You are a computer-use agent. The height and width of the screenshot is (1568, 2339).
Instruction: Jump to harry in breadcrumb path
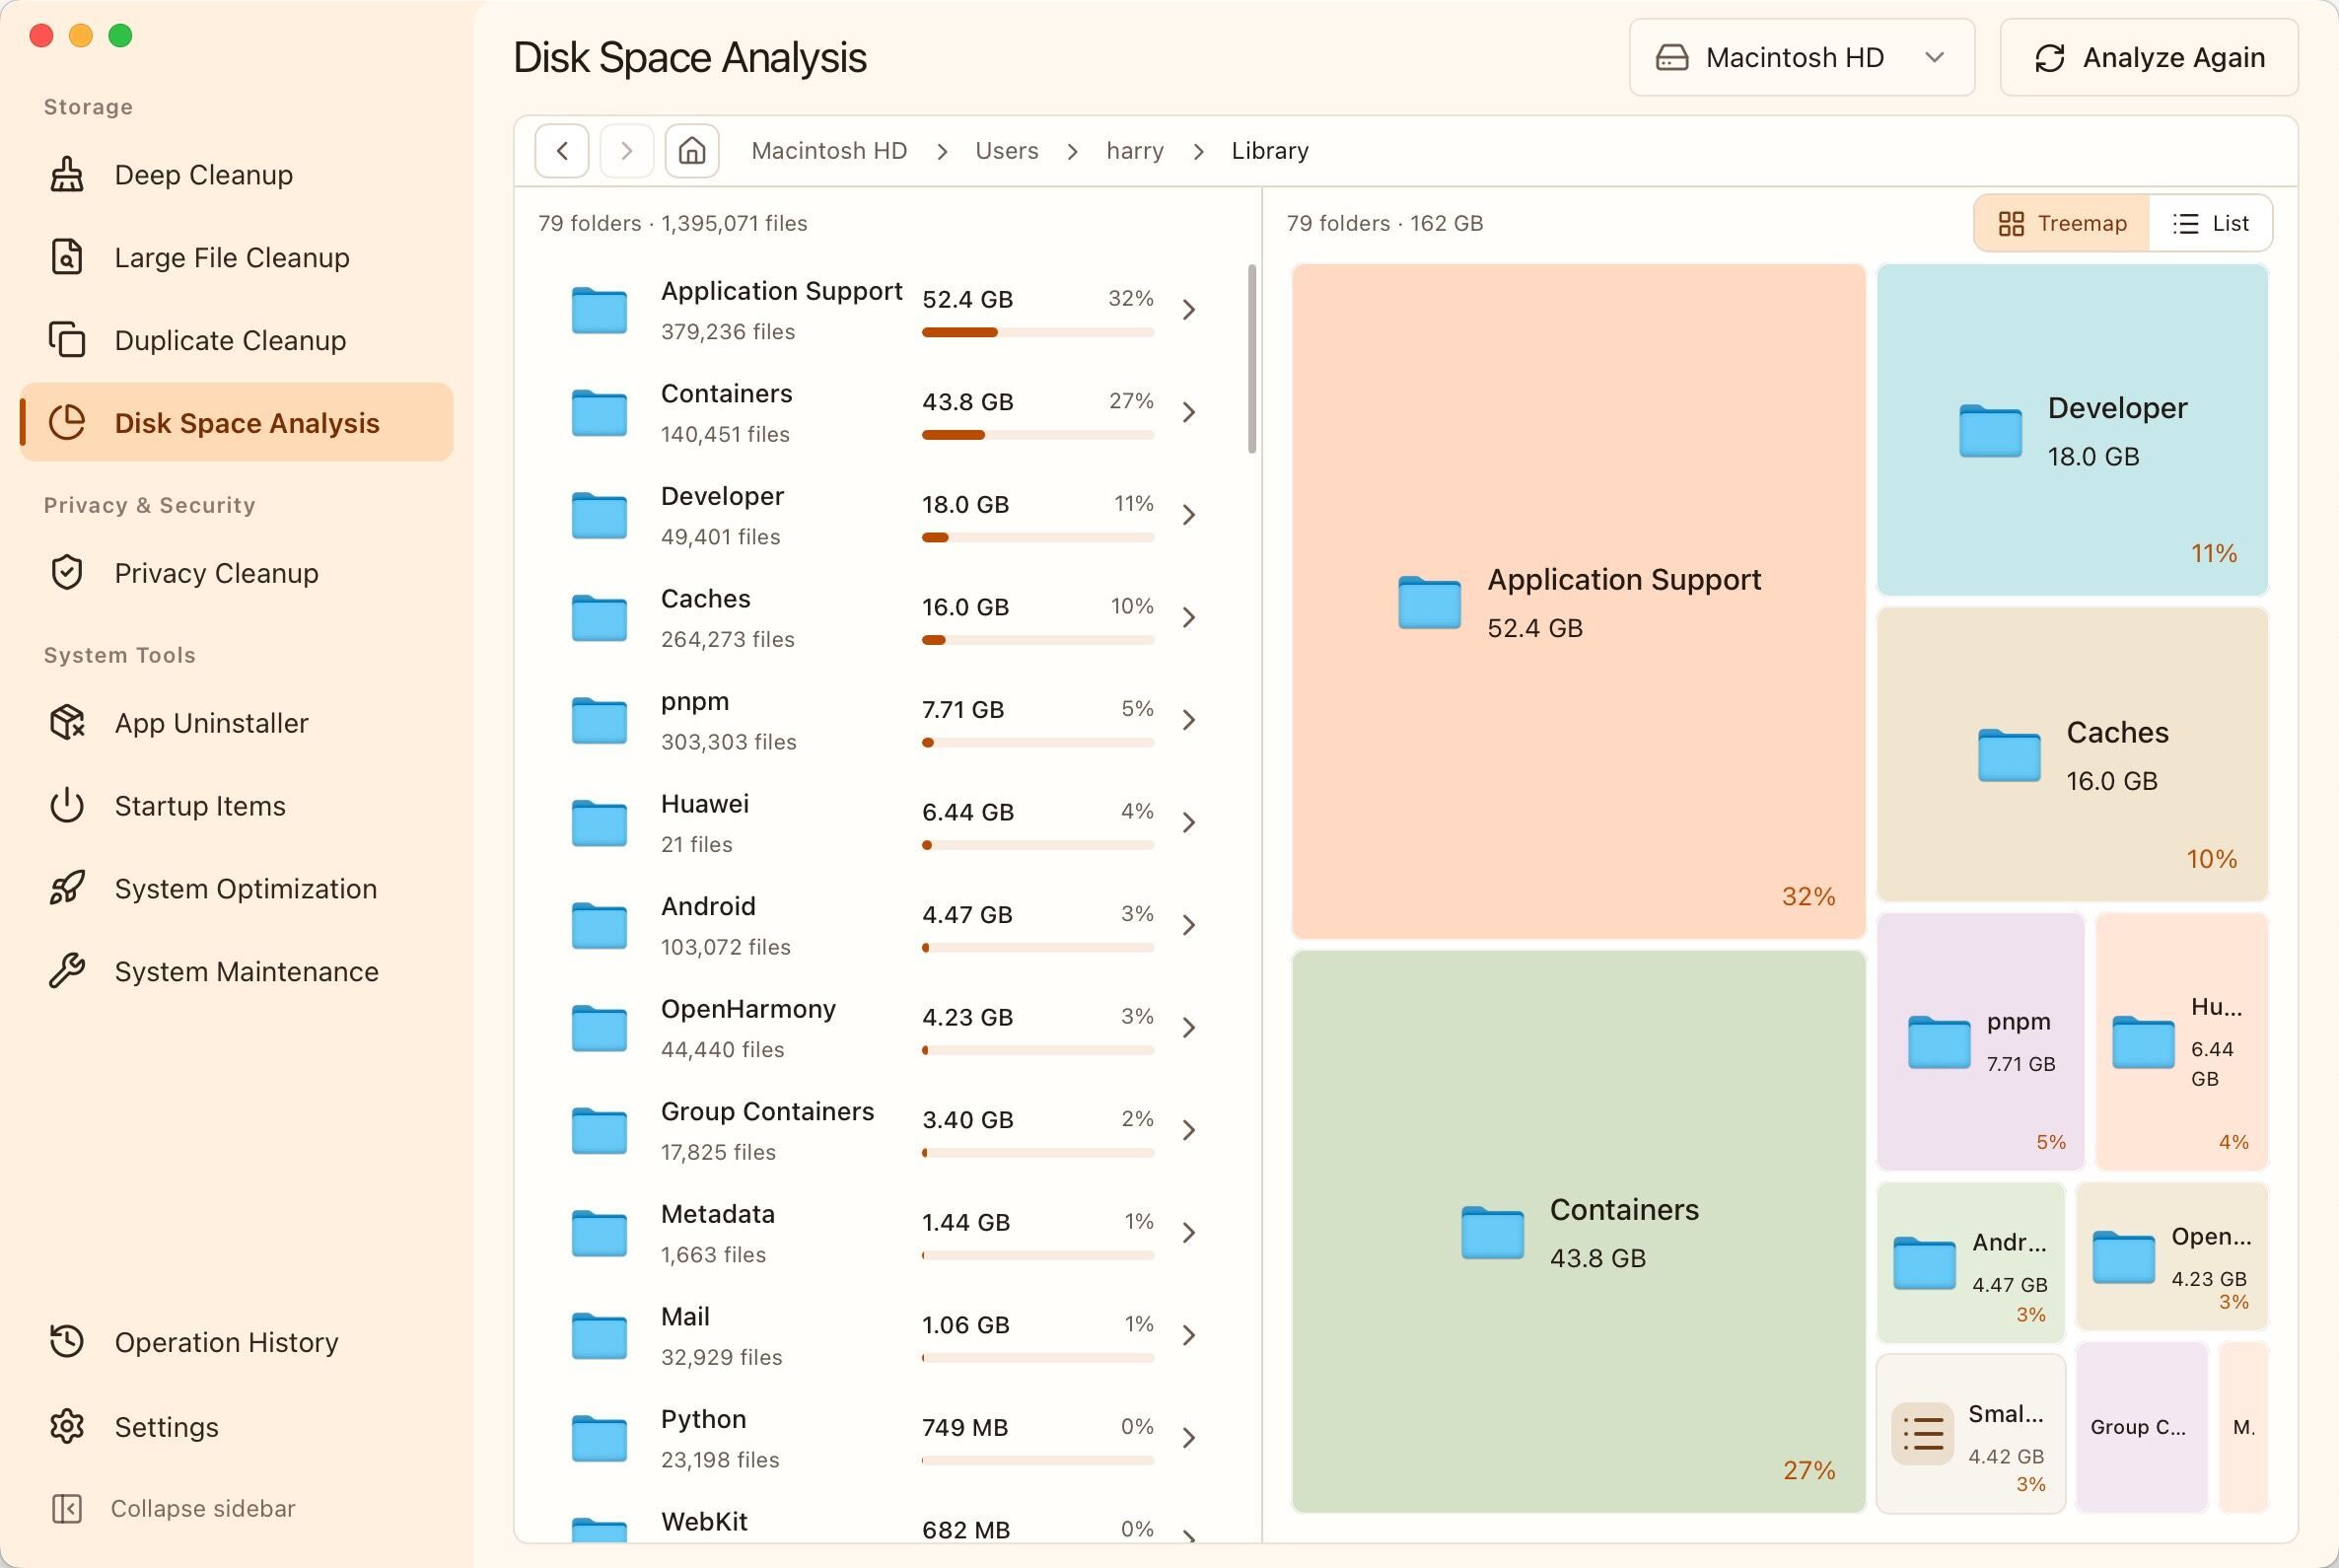1135,151
